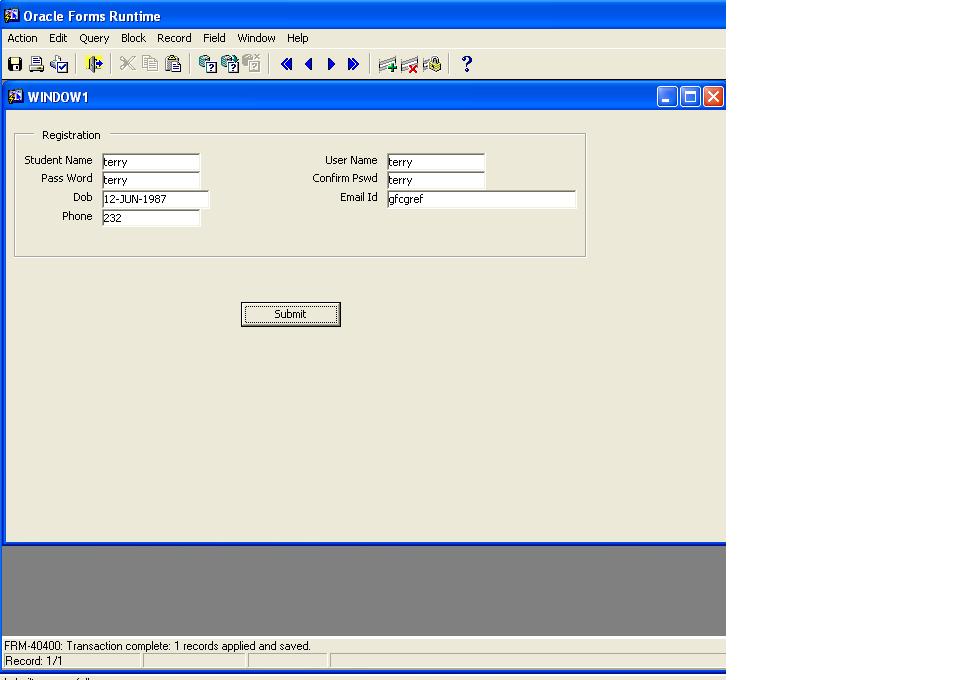Click the Insert Record icon

(x=387, y=64)
